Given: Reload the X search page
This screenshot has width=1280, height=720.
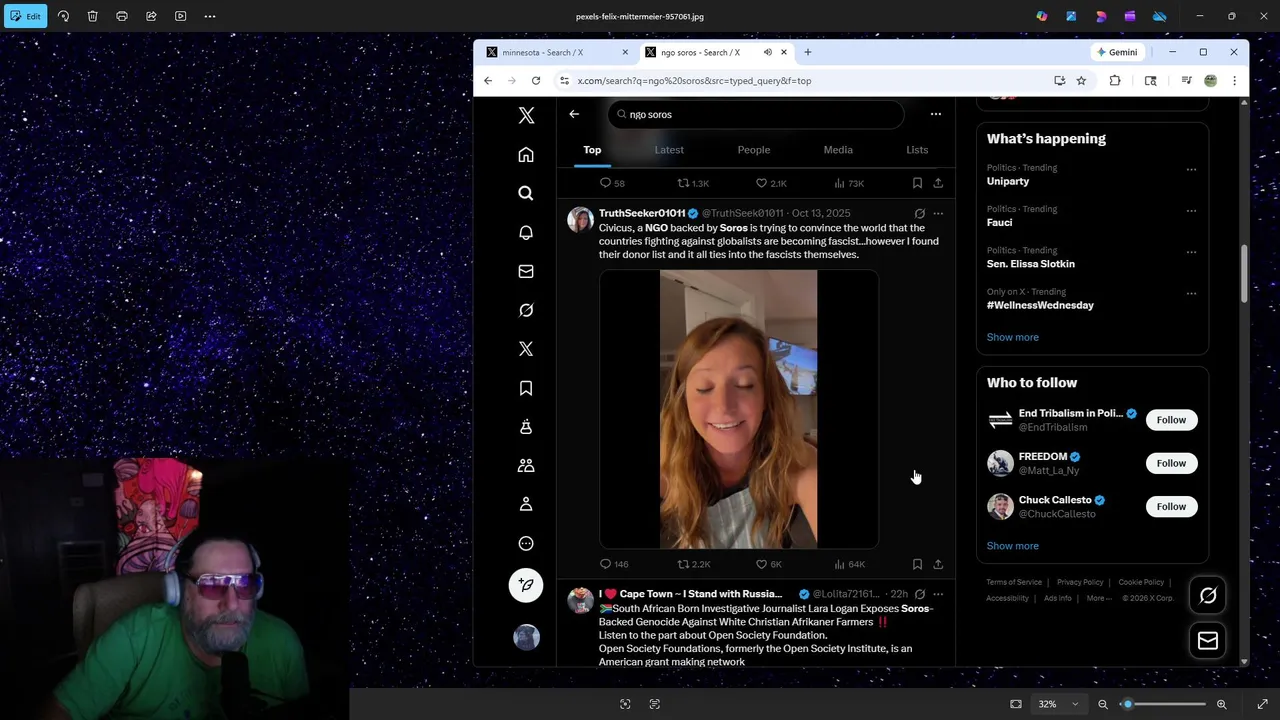Looking at the screenshot, I should point(536,81).
